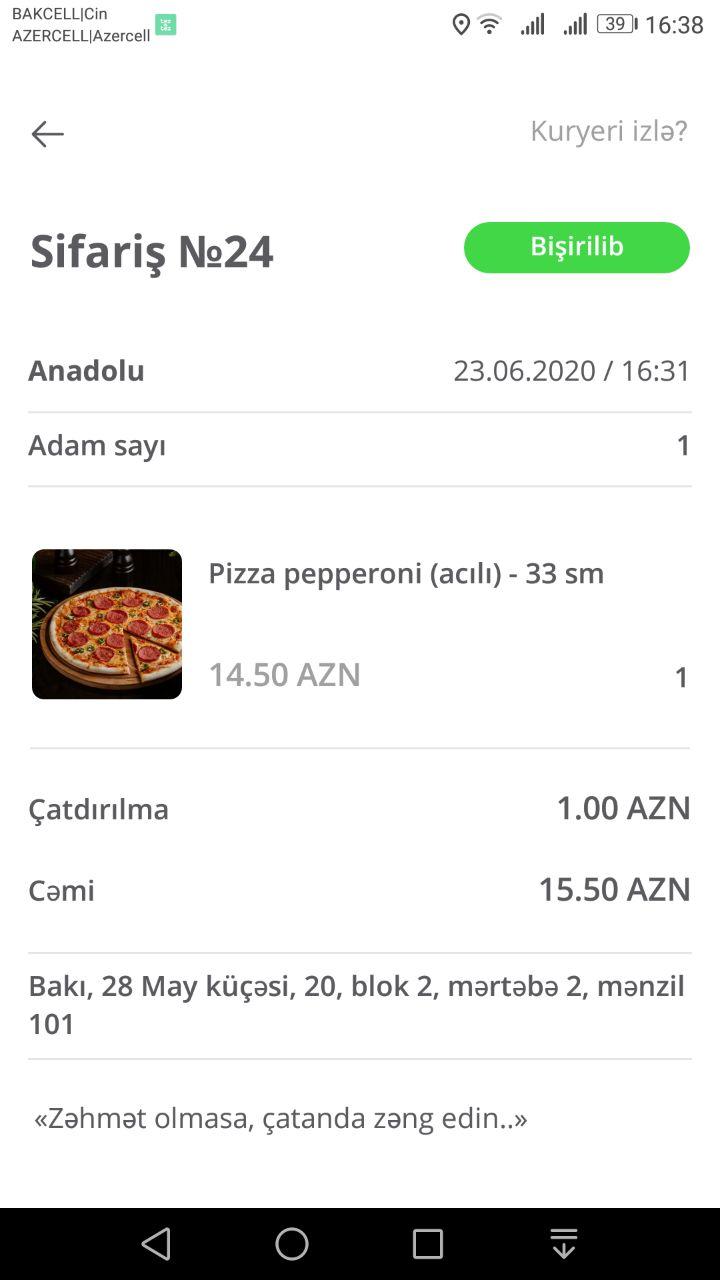Tap the green notification icon in status bar
This screenshot has width=720, height=1280.
(165, 25)
